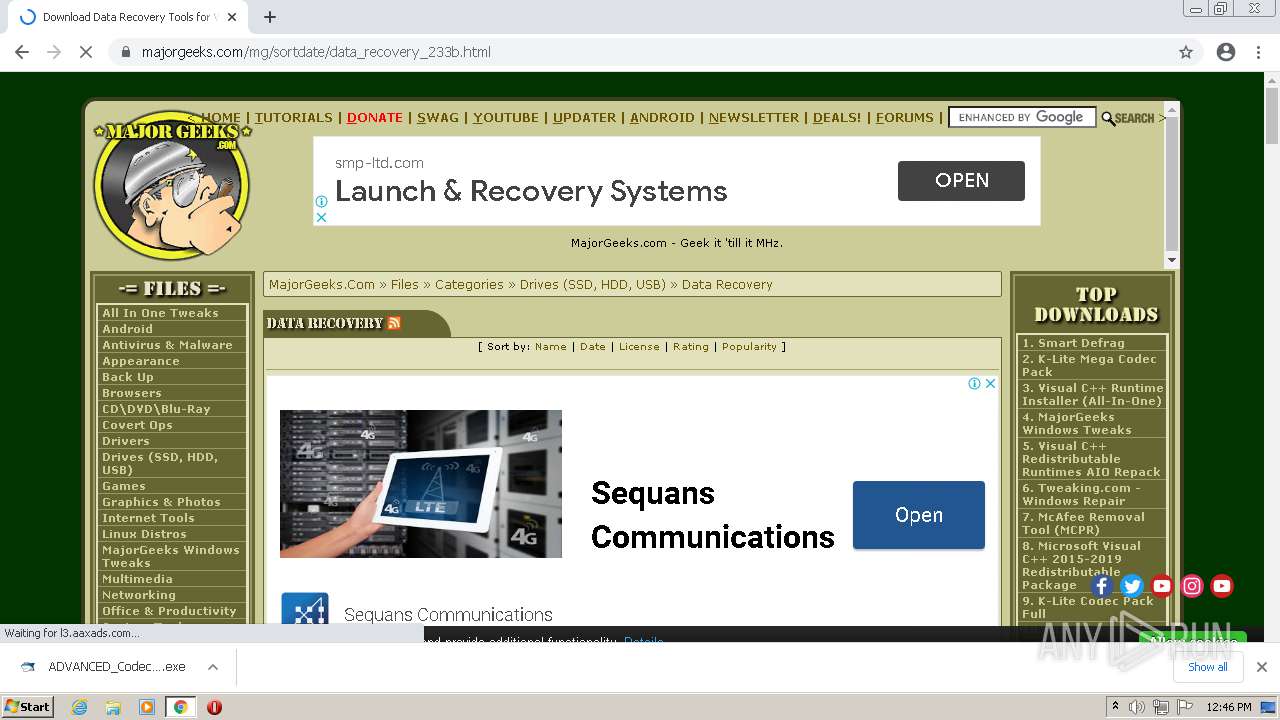Sort listings by License
This screenshot has height=720, width=1280.
click(639, 347)
